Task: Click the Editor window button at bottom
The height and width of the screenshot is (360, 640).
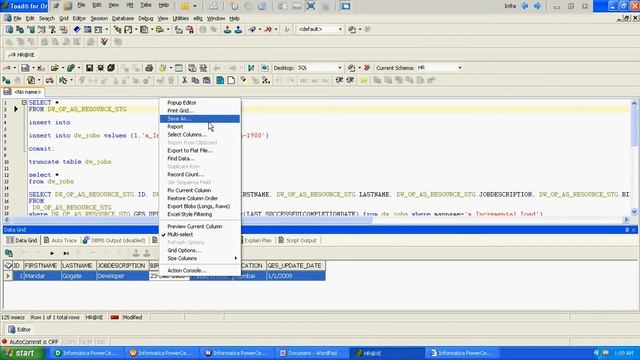Action: [19, 329]
